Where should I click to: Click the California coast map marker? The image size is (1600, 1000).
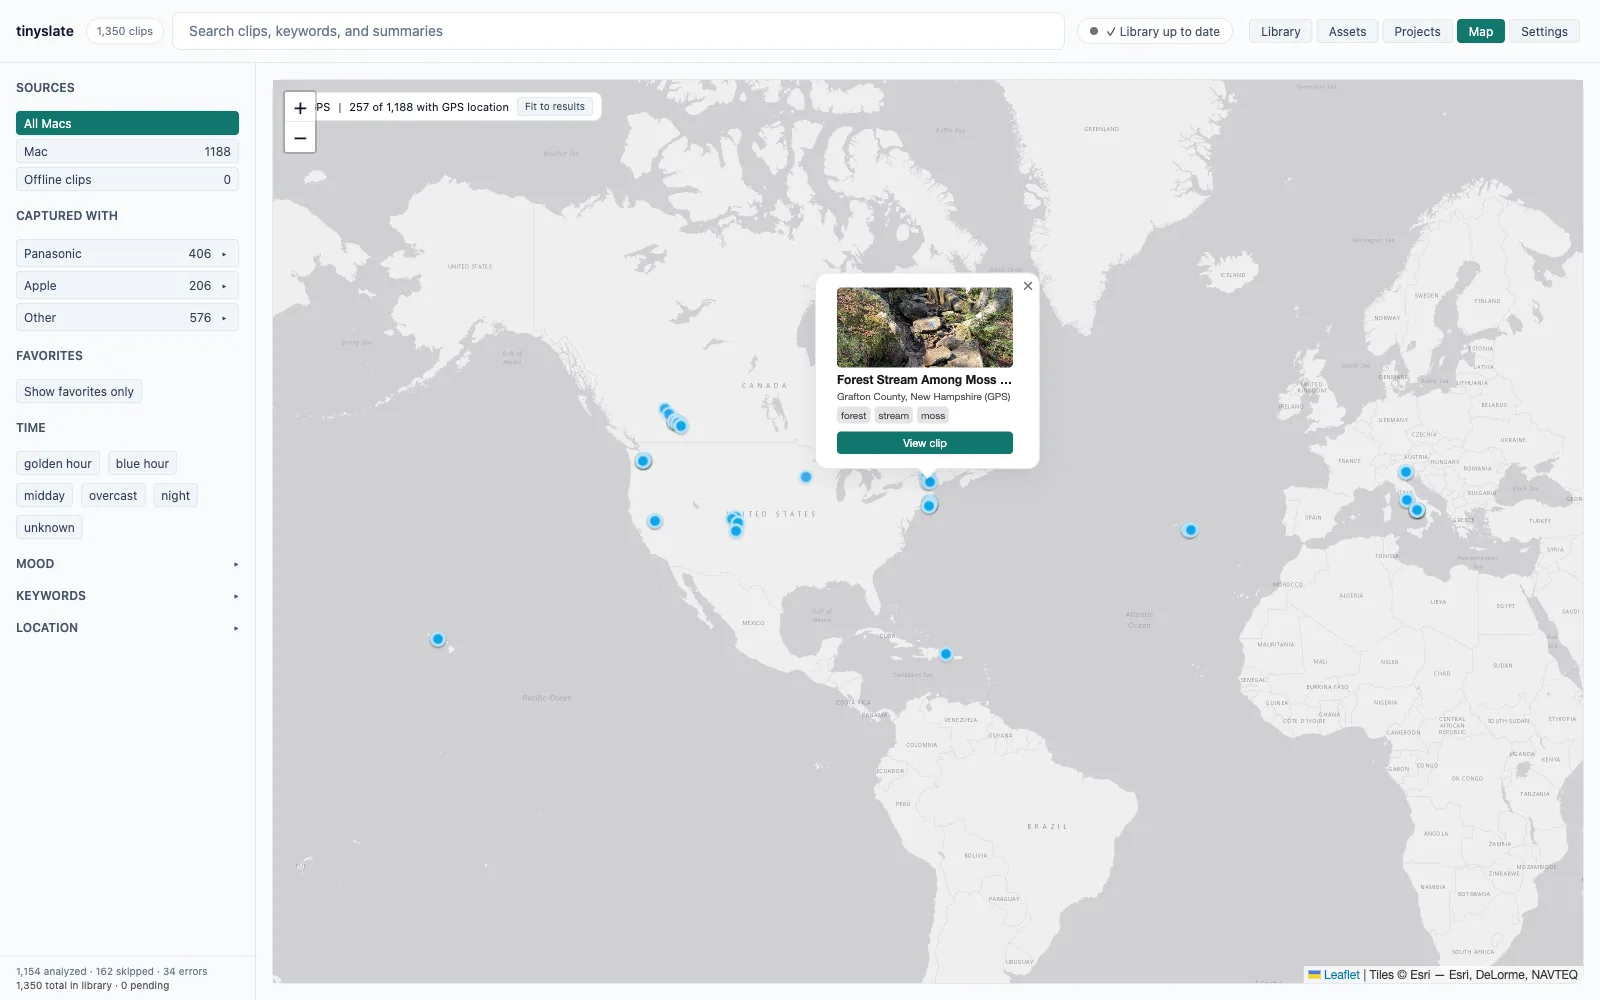point(655,521)
